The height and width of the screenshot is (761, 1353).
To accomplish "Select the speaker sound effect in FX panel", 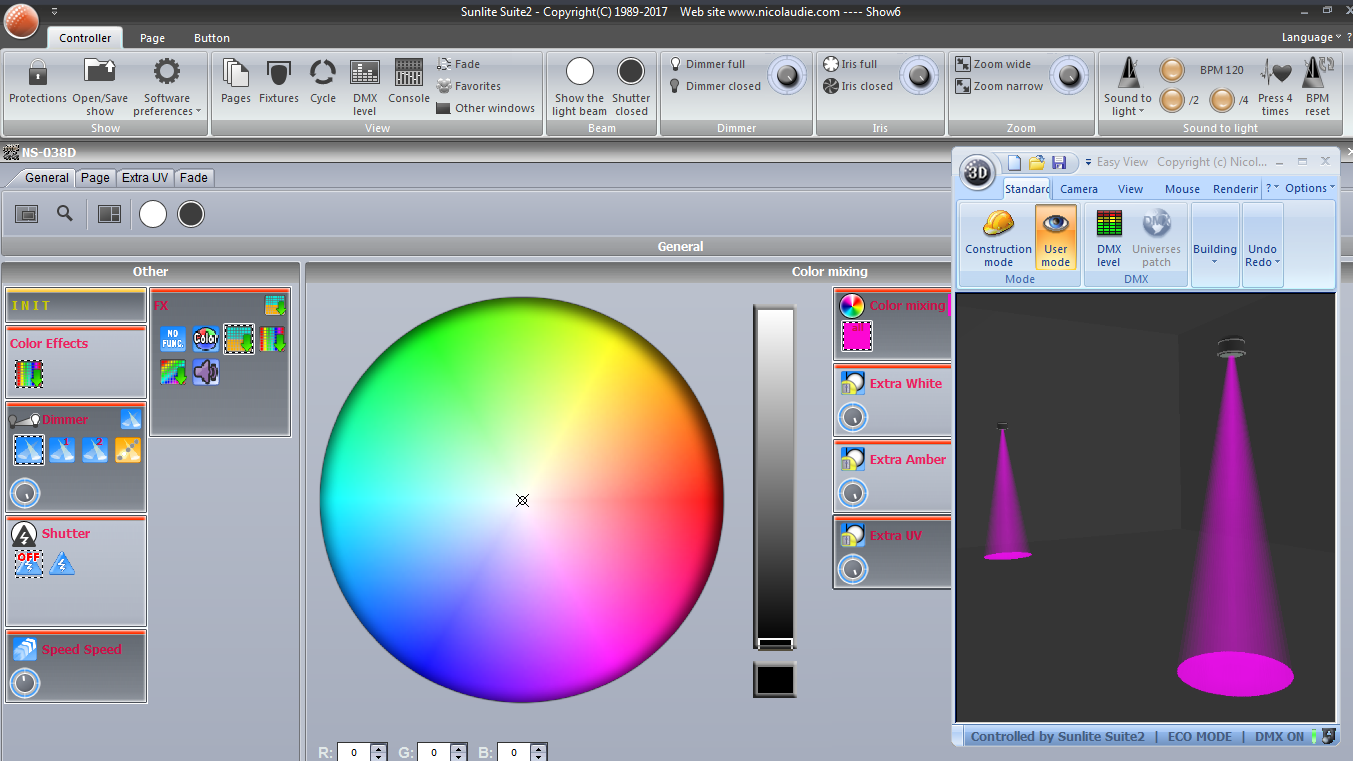I will click(206, 372).
